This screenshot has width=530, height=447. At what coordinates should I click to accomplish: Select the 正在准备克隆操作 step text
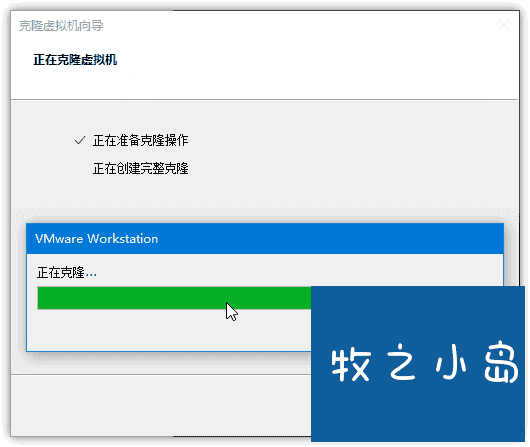140,140
